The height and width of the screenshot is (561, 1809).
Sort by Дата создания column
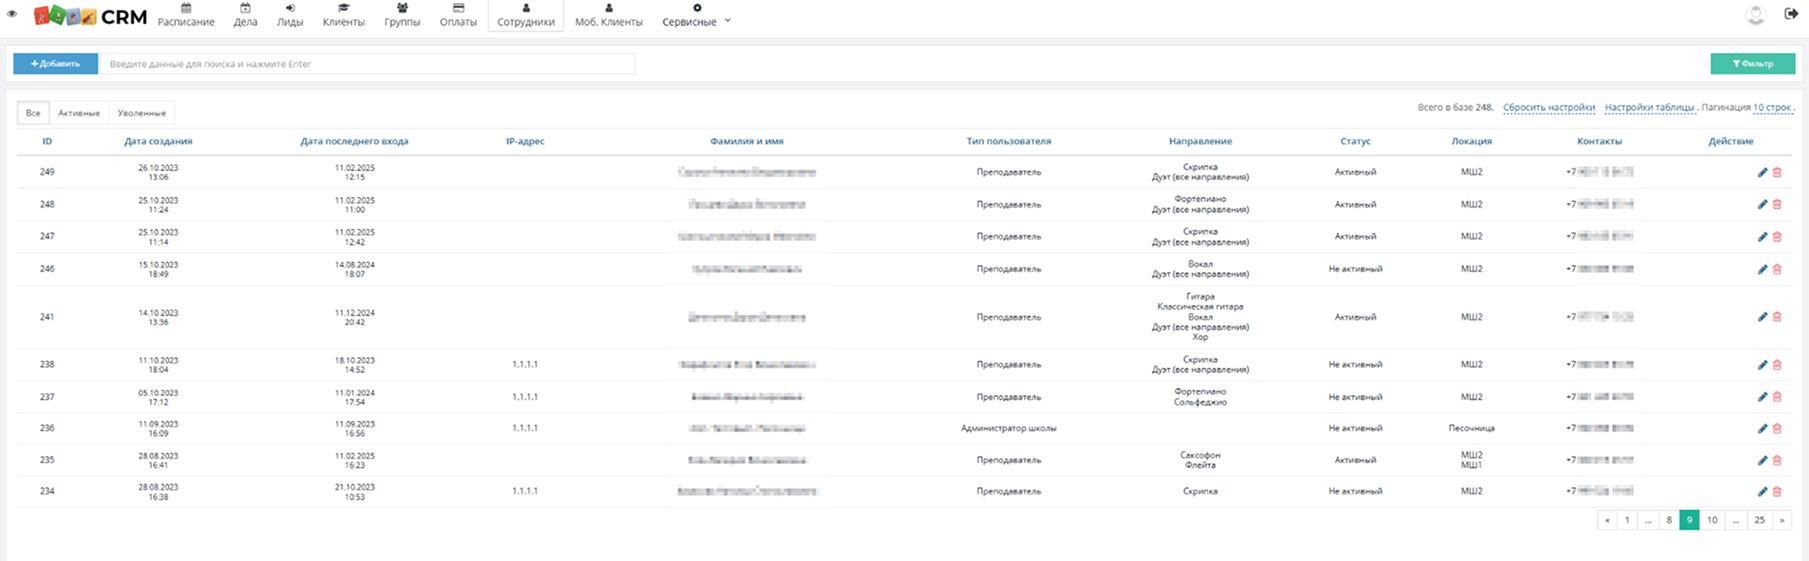coord(158,141)
